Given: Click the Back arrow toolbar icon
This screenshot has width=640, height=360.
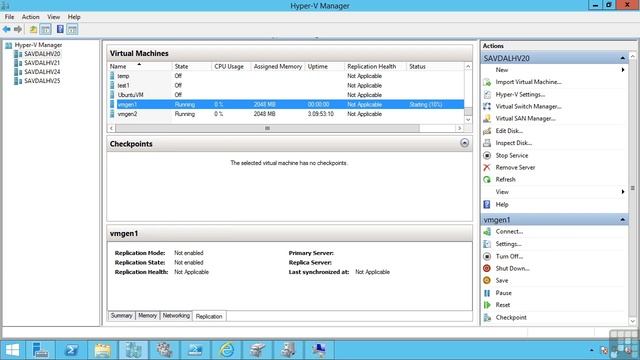Looking at the screenshot, I should tap(7, 29).
